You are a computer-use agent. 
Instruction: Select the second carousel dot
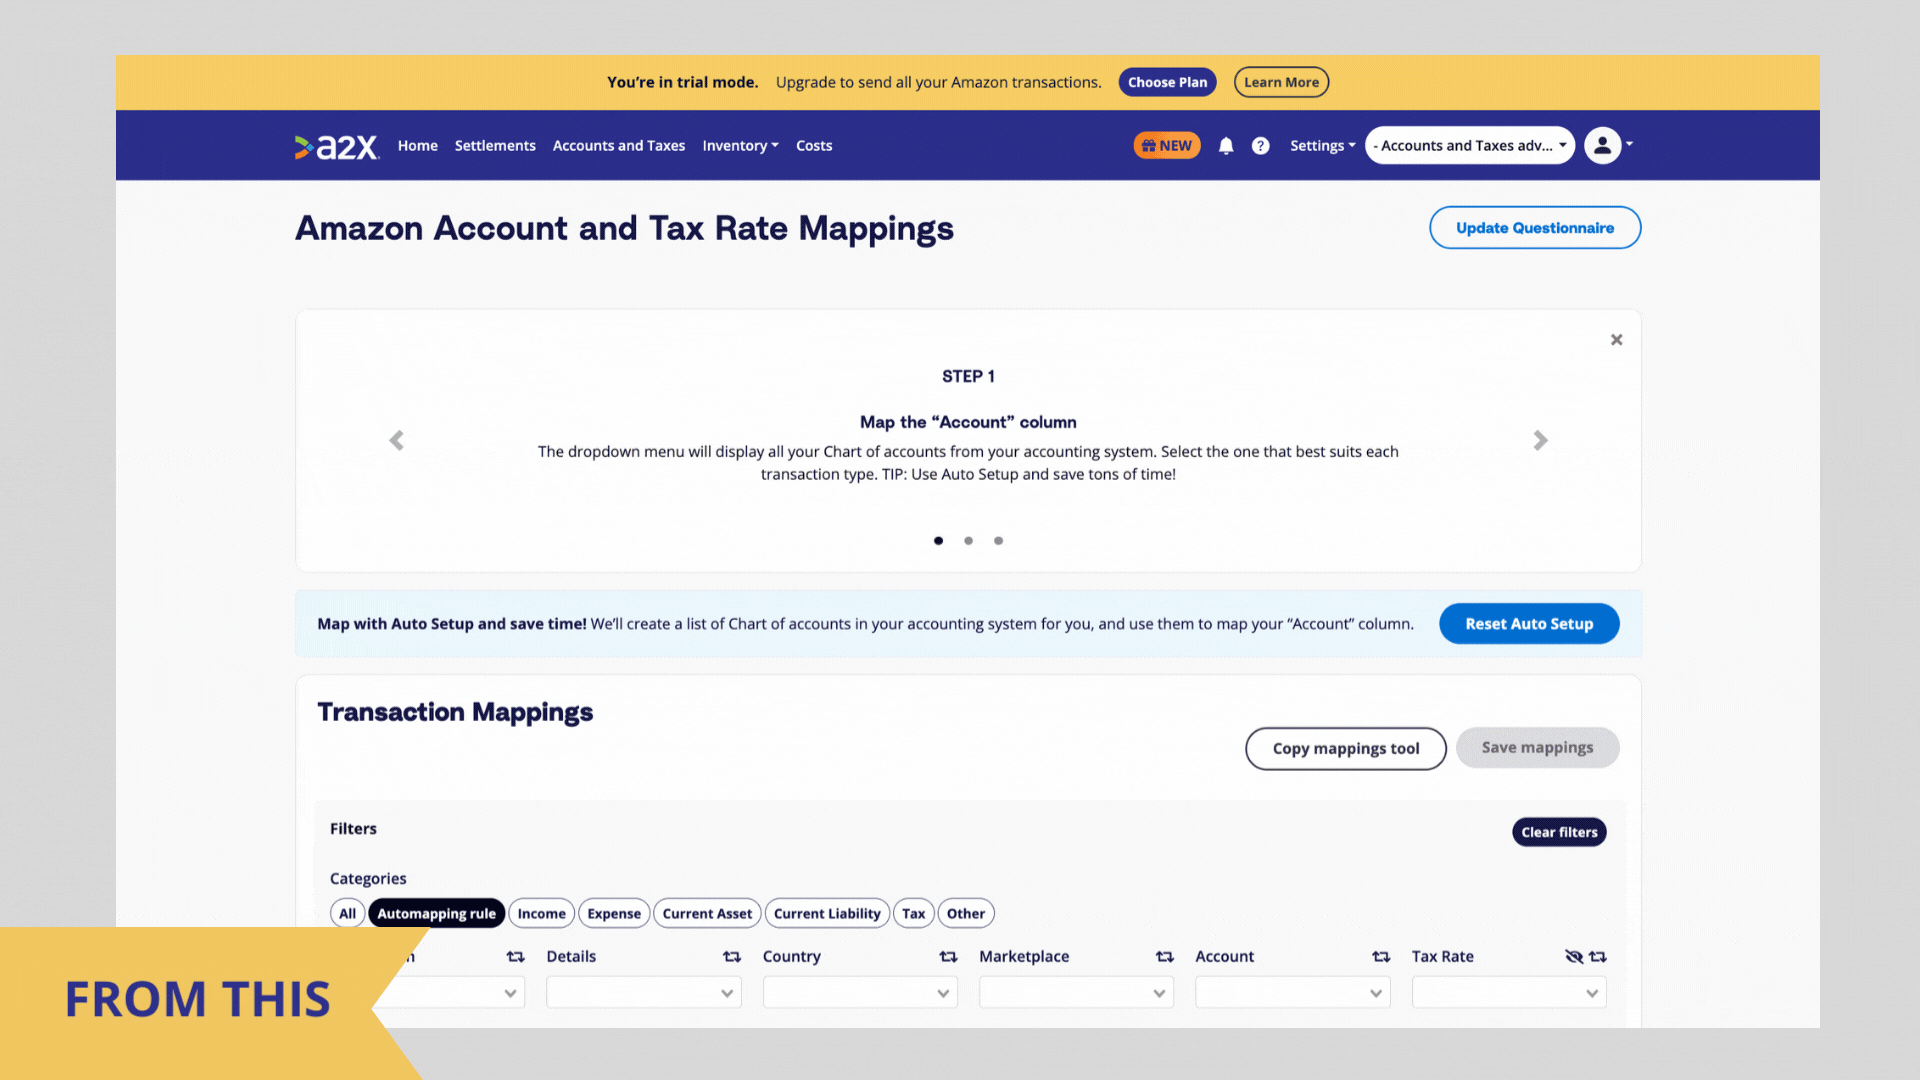(968, 541)
